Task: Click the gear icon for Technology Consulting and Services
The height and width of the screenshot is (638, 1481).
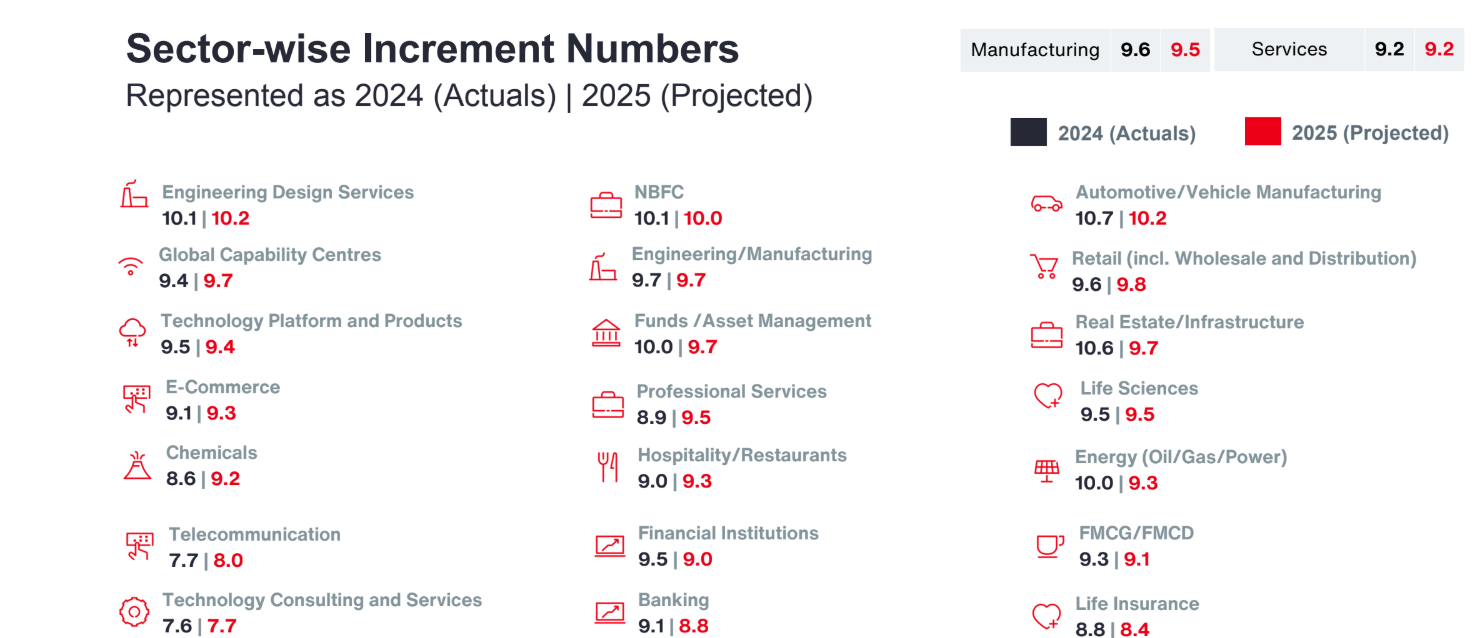Action: [133, 611]
